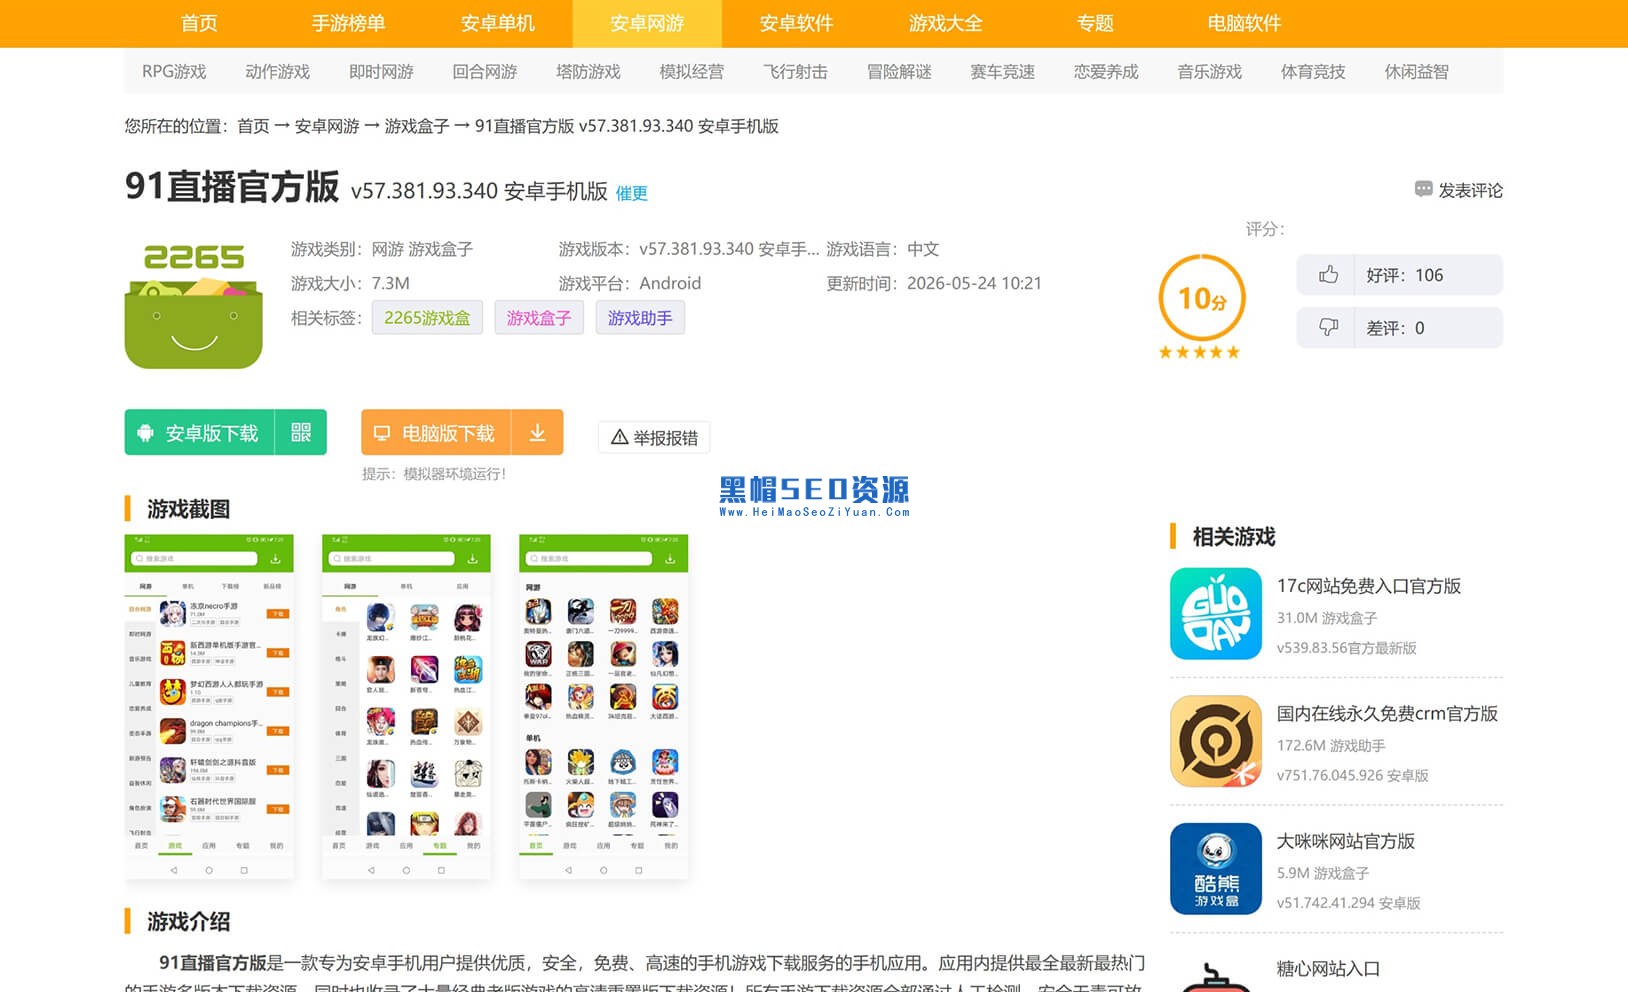
Task: Open the second game screenshot thumbnail
Action: 406,708
